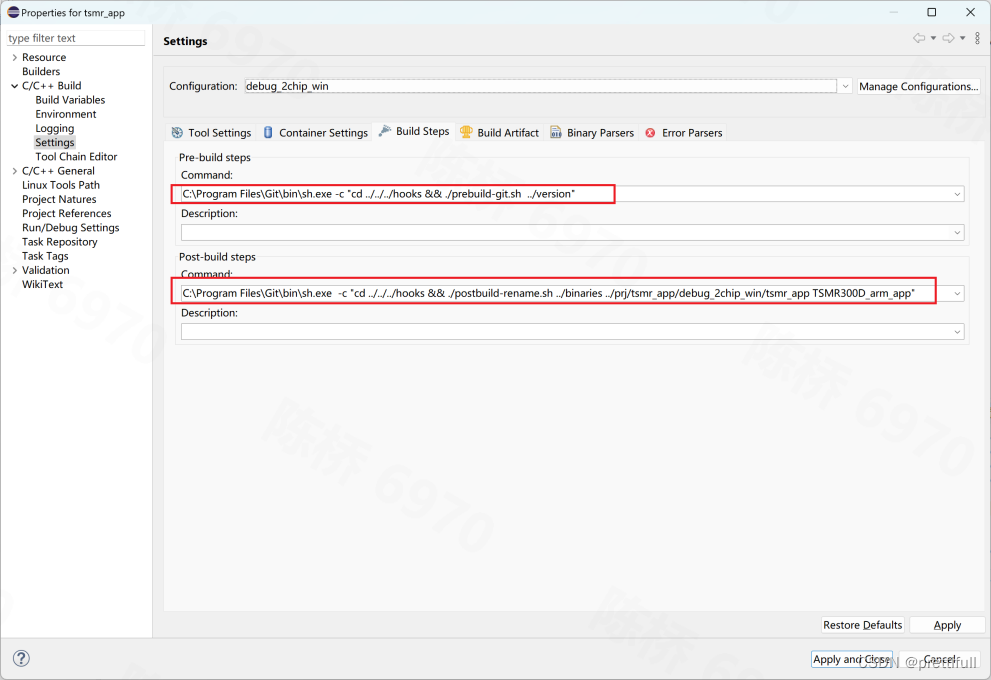Image resolution: width=991 pixels, height=680 pixels.
Task: Select Task Tags in the tree
Action: pos(45,257)
